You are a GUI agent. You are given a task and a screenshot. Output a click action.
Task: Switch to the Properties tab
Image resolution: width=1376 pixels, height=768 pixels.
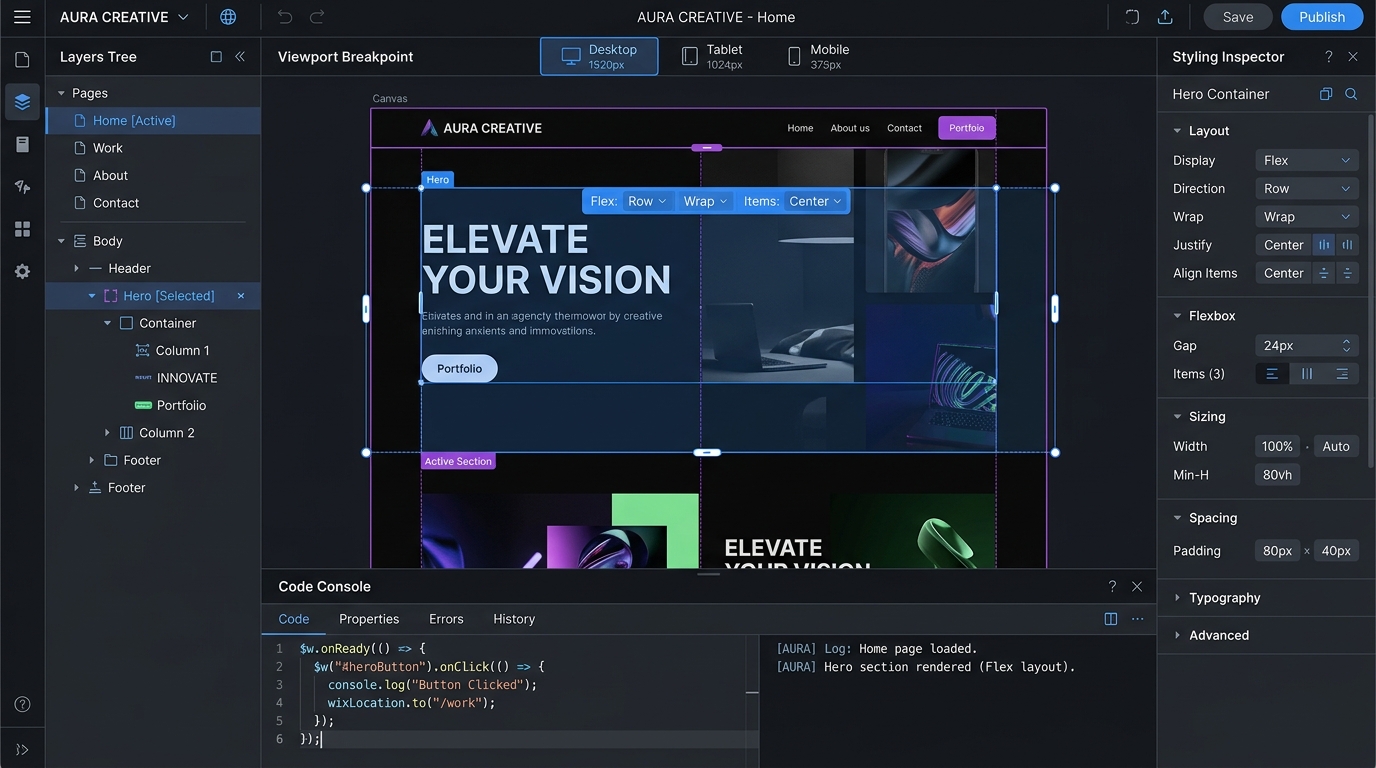[x=369, y=619]
